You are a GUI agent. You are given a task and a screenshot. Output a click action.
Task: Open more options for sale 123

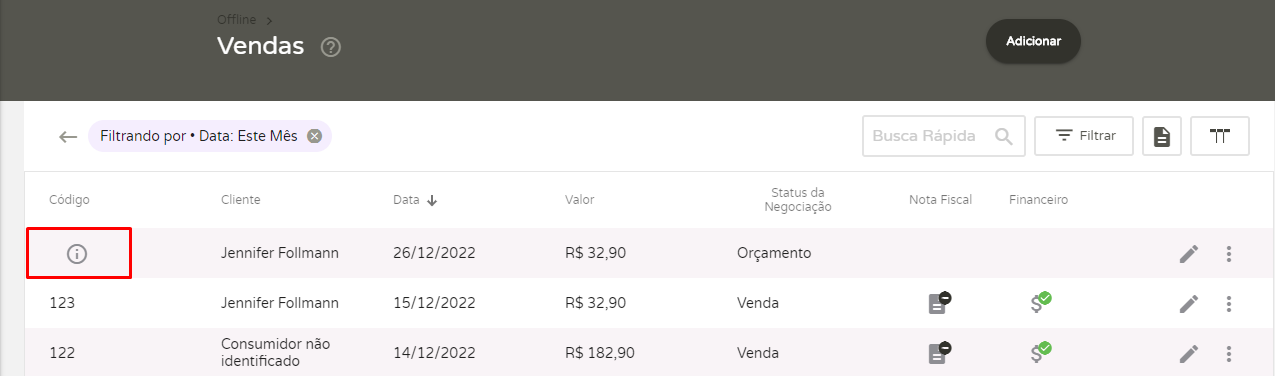[x=1229, y=304]
